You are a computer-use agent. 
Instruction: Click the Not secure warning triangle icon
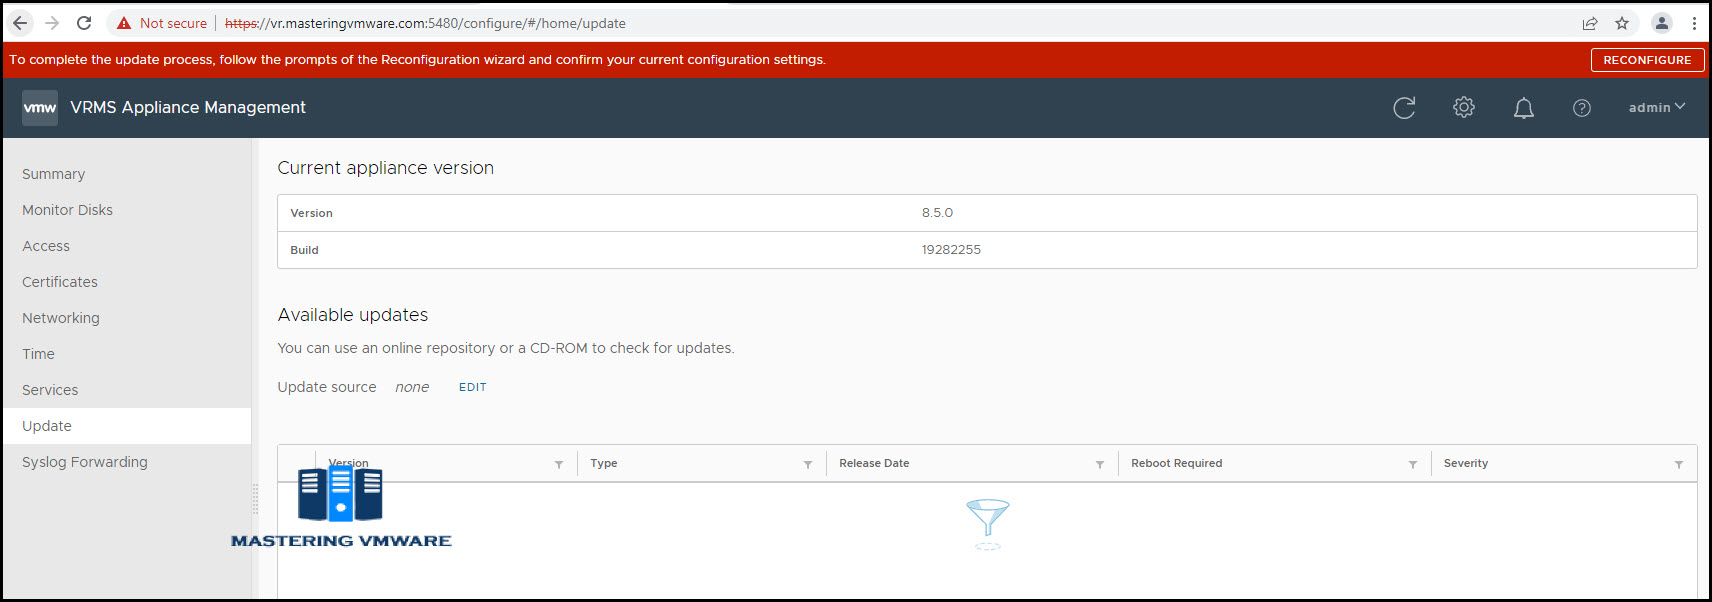pos(124,23)
